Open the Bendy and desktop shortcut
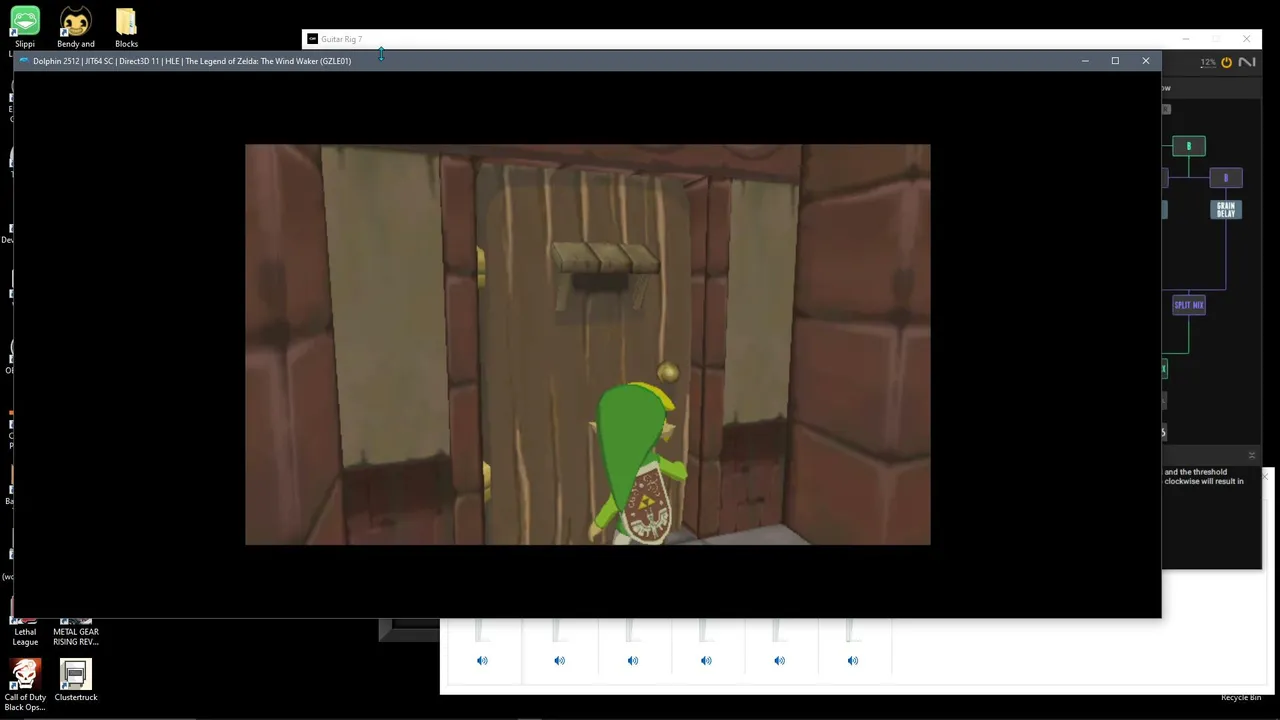The height and width of the screenshot is (720, 1280). pos(75,27)
